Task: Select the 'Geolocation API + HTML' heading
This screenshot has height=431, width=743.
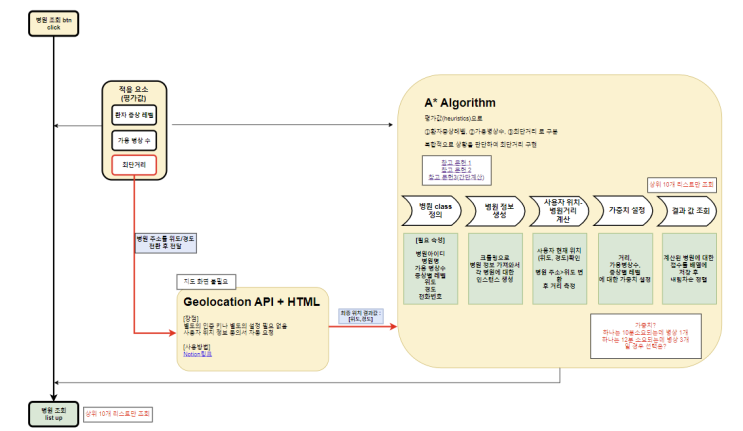Action: (251, 302)
